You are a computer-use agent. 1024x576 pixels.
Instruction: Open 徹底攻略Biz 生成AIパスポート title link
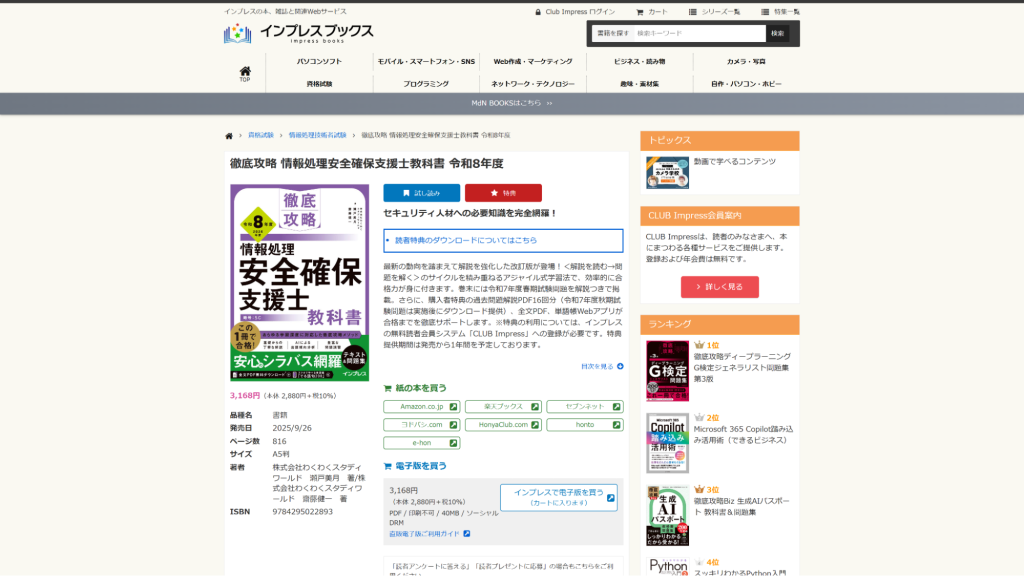point(741,507)
